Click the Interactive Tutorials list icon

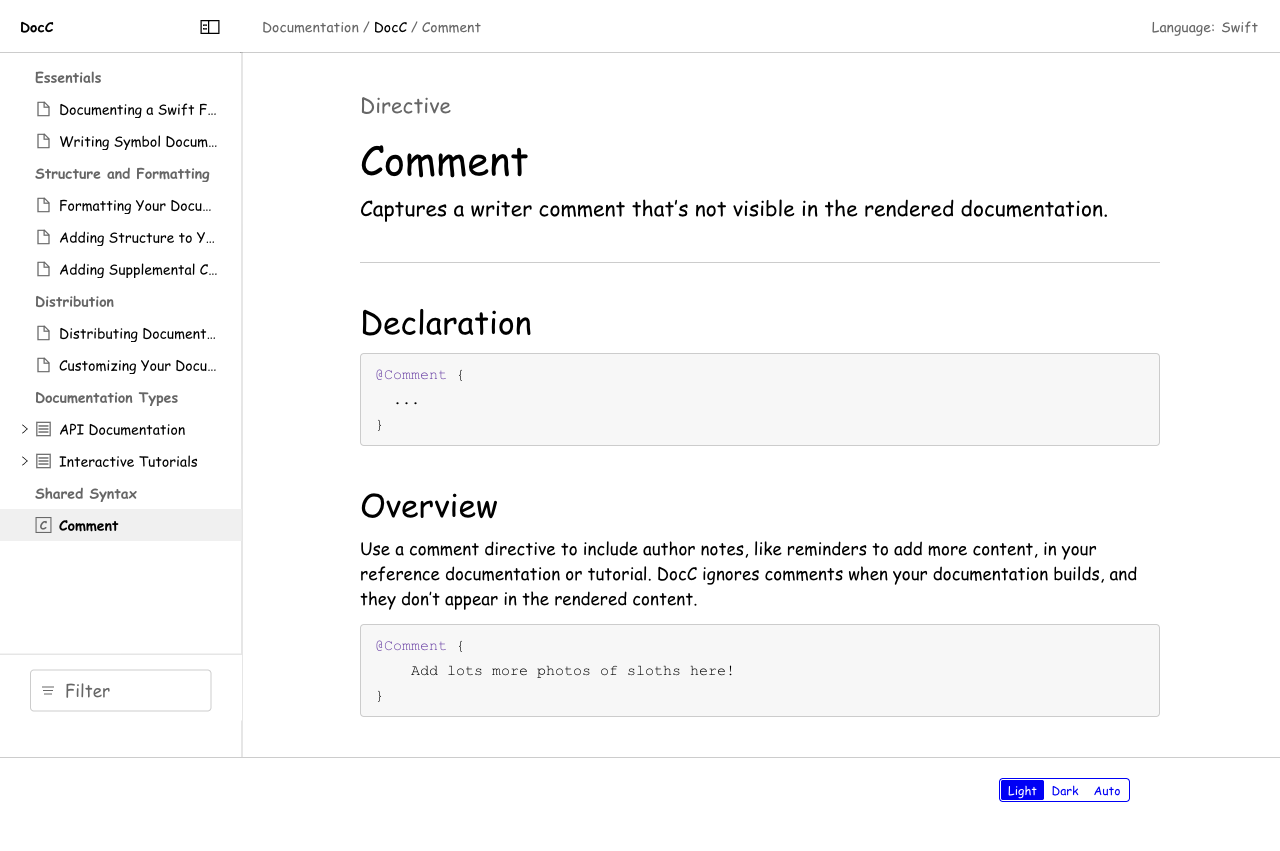[43, 461]
